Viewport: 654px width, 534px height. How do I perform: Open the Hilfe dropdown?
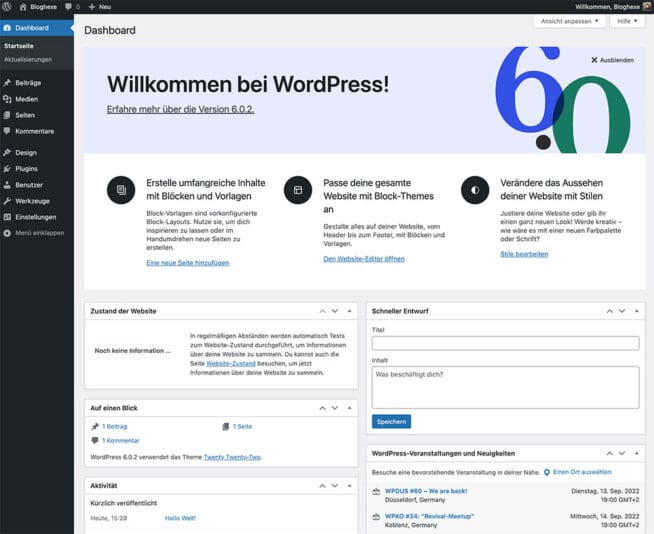click(x=627, y=21)
